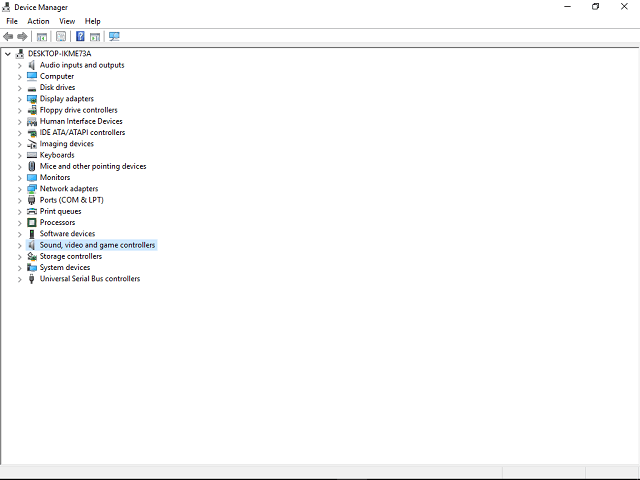Click the Back arrow toolbar icon

pyautogui.click(x=8, y=37)
